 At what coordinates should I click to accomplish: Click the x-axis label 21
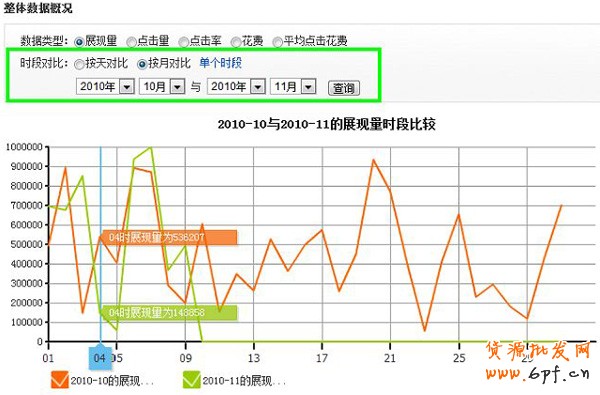pyautogui.click(x=390, y=358)
